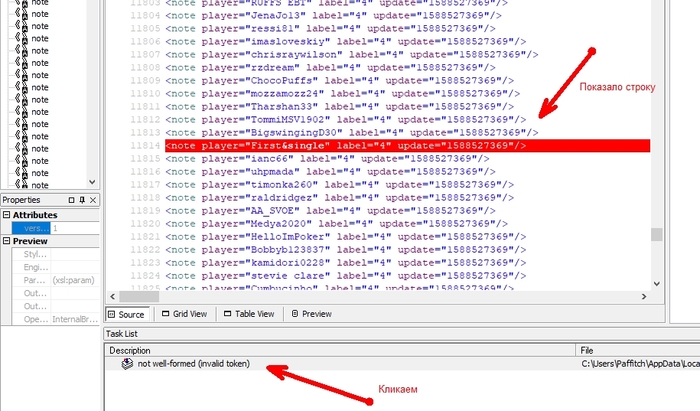The image size is (700, 411).
Task: Click the Task List panel title
Action: click(122, 334)
